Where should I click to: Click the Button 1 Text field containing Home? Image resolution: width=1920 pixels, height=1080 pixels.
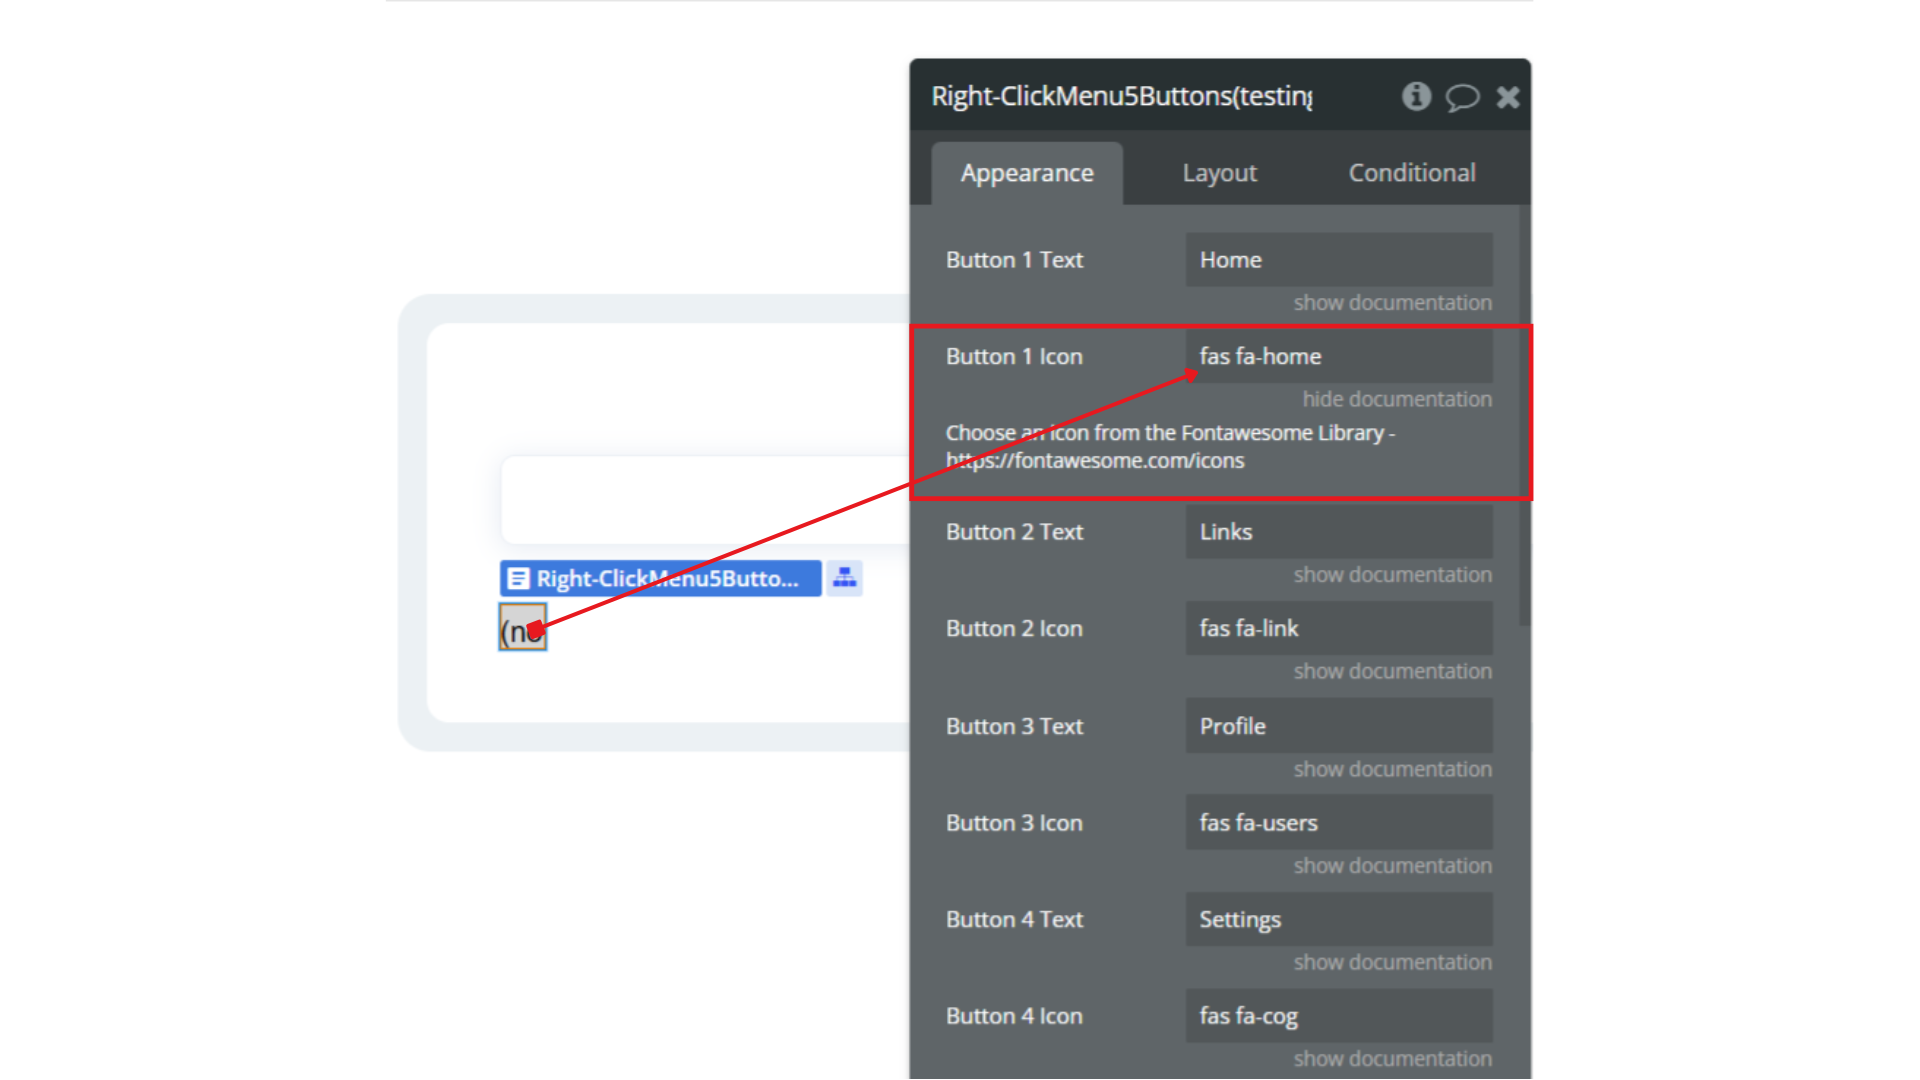pyautogui.click(x=1338, y=260)
